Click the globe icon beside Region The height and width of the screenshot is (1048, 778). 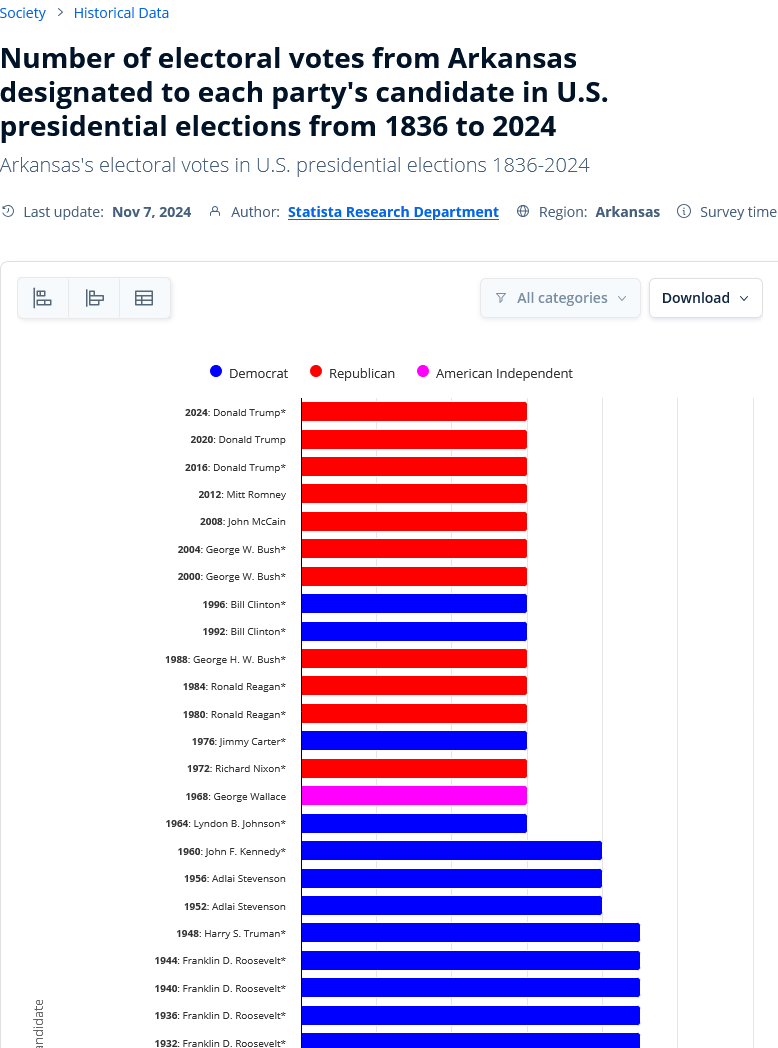[x=523, y=211]
